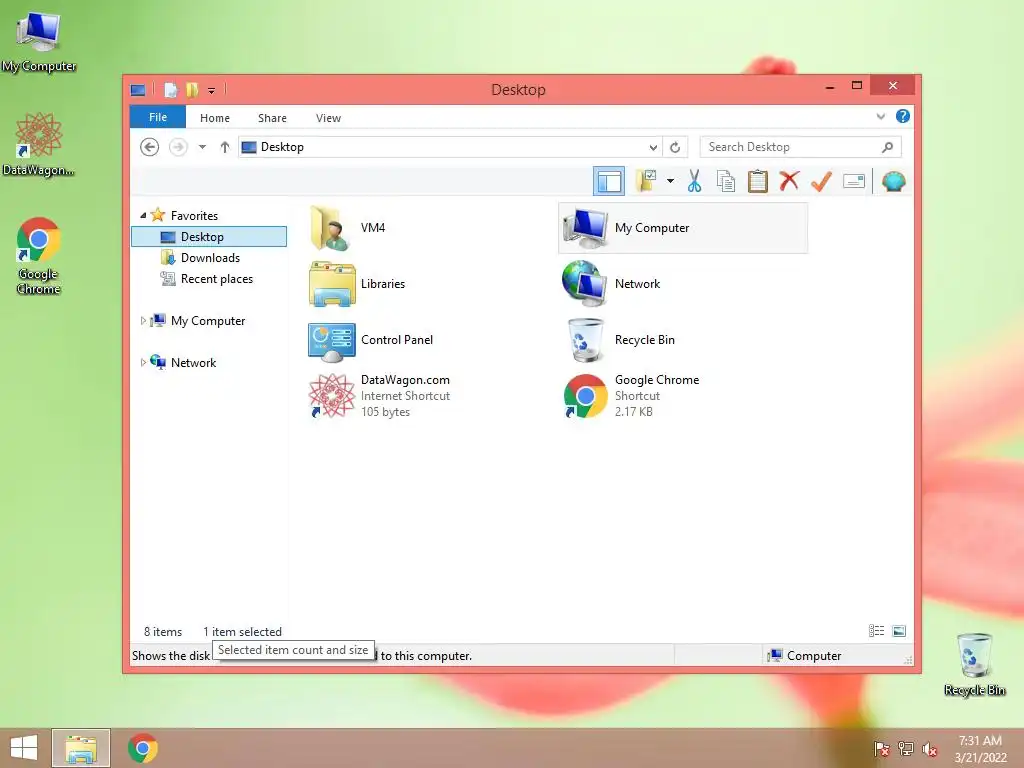Switch to the View ribbon tab

point(328,118)
